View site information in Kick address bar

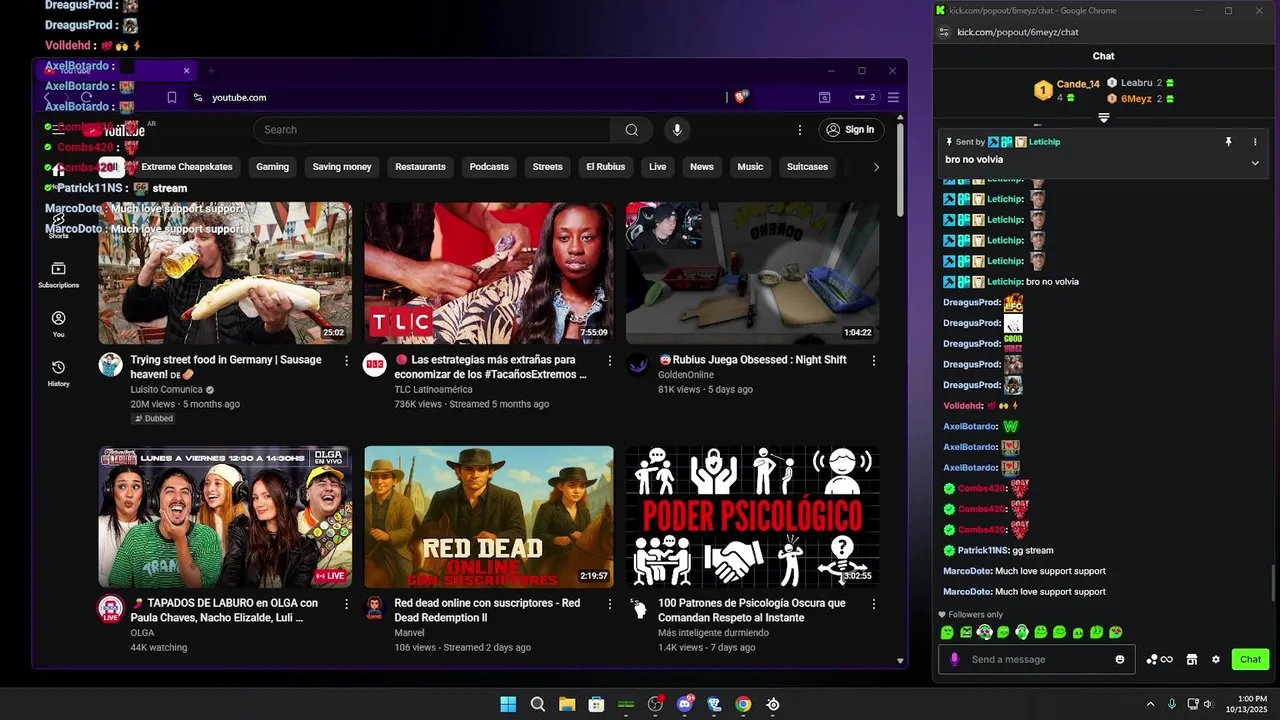coord(943,32)
